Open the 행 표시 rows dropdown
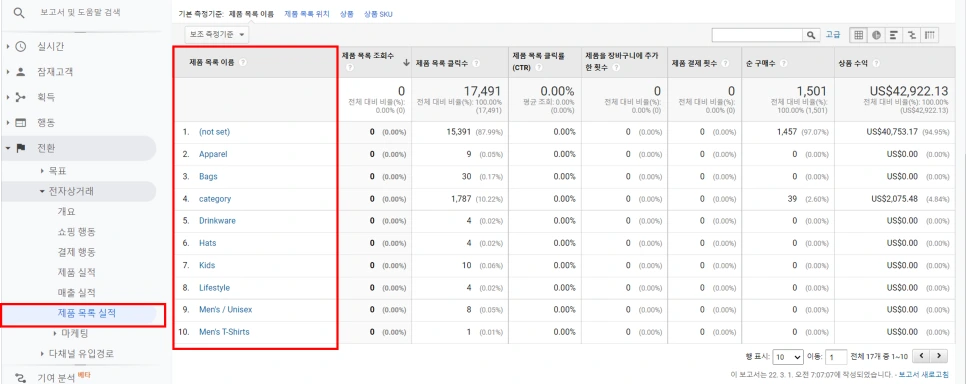966x384 pixels. pyautogui.click(x=787, y=357)
